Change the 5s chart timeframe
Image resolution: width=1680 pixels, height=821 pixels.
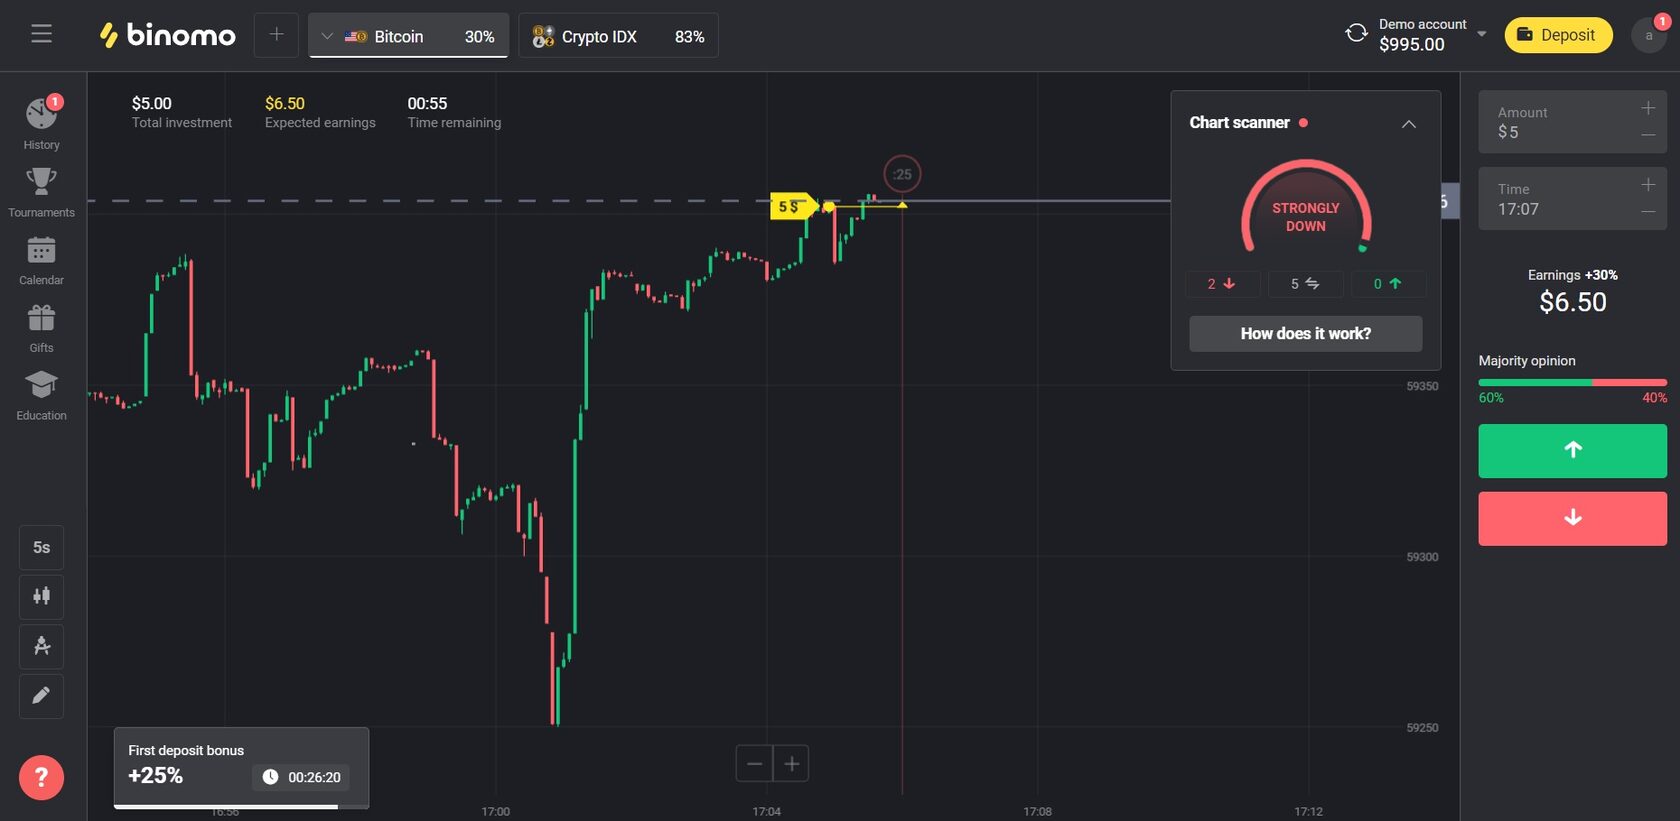(x=41, y=547)
